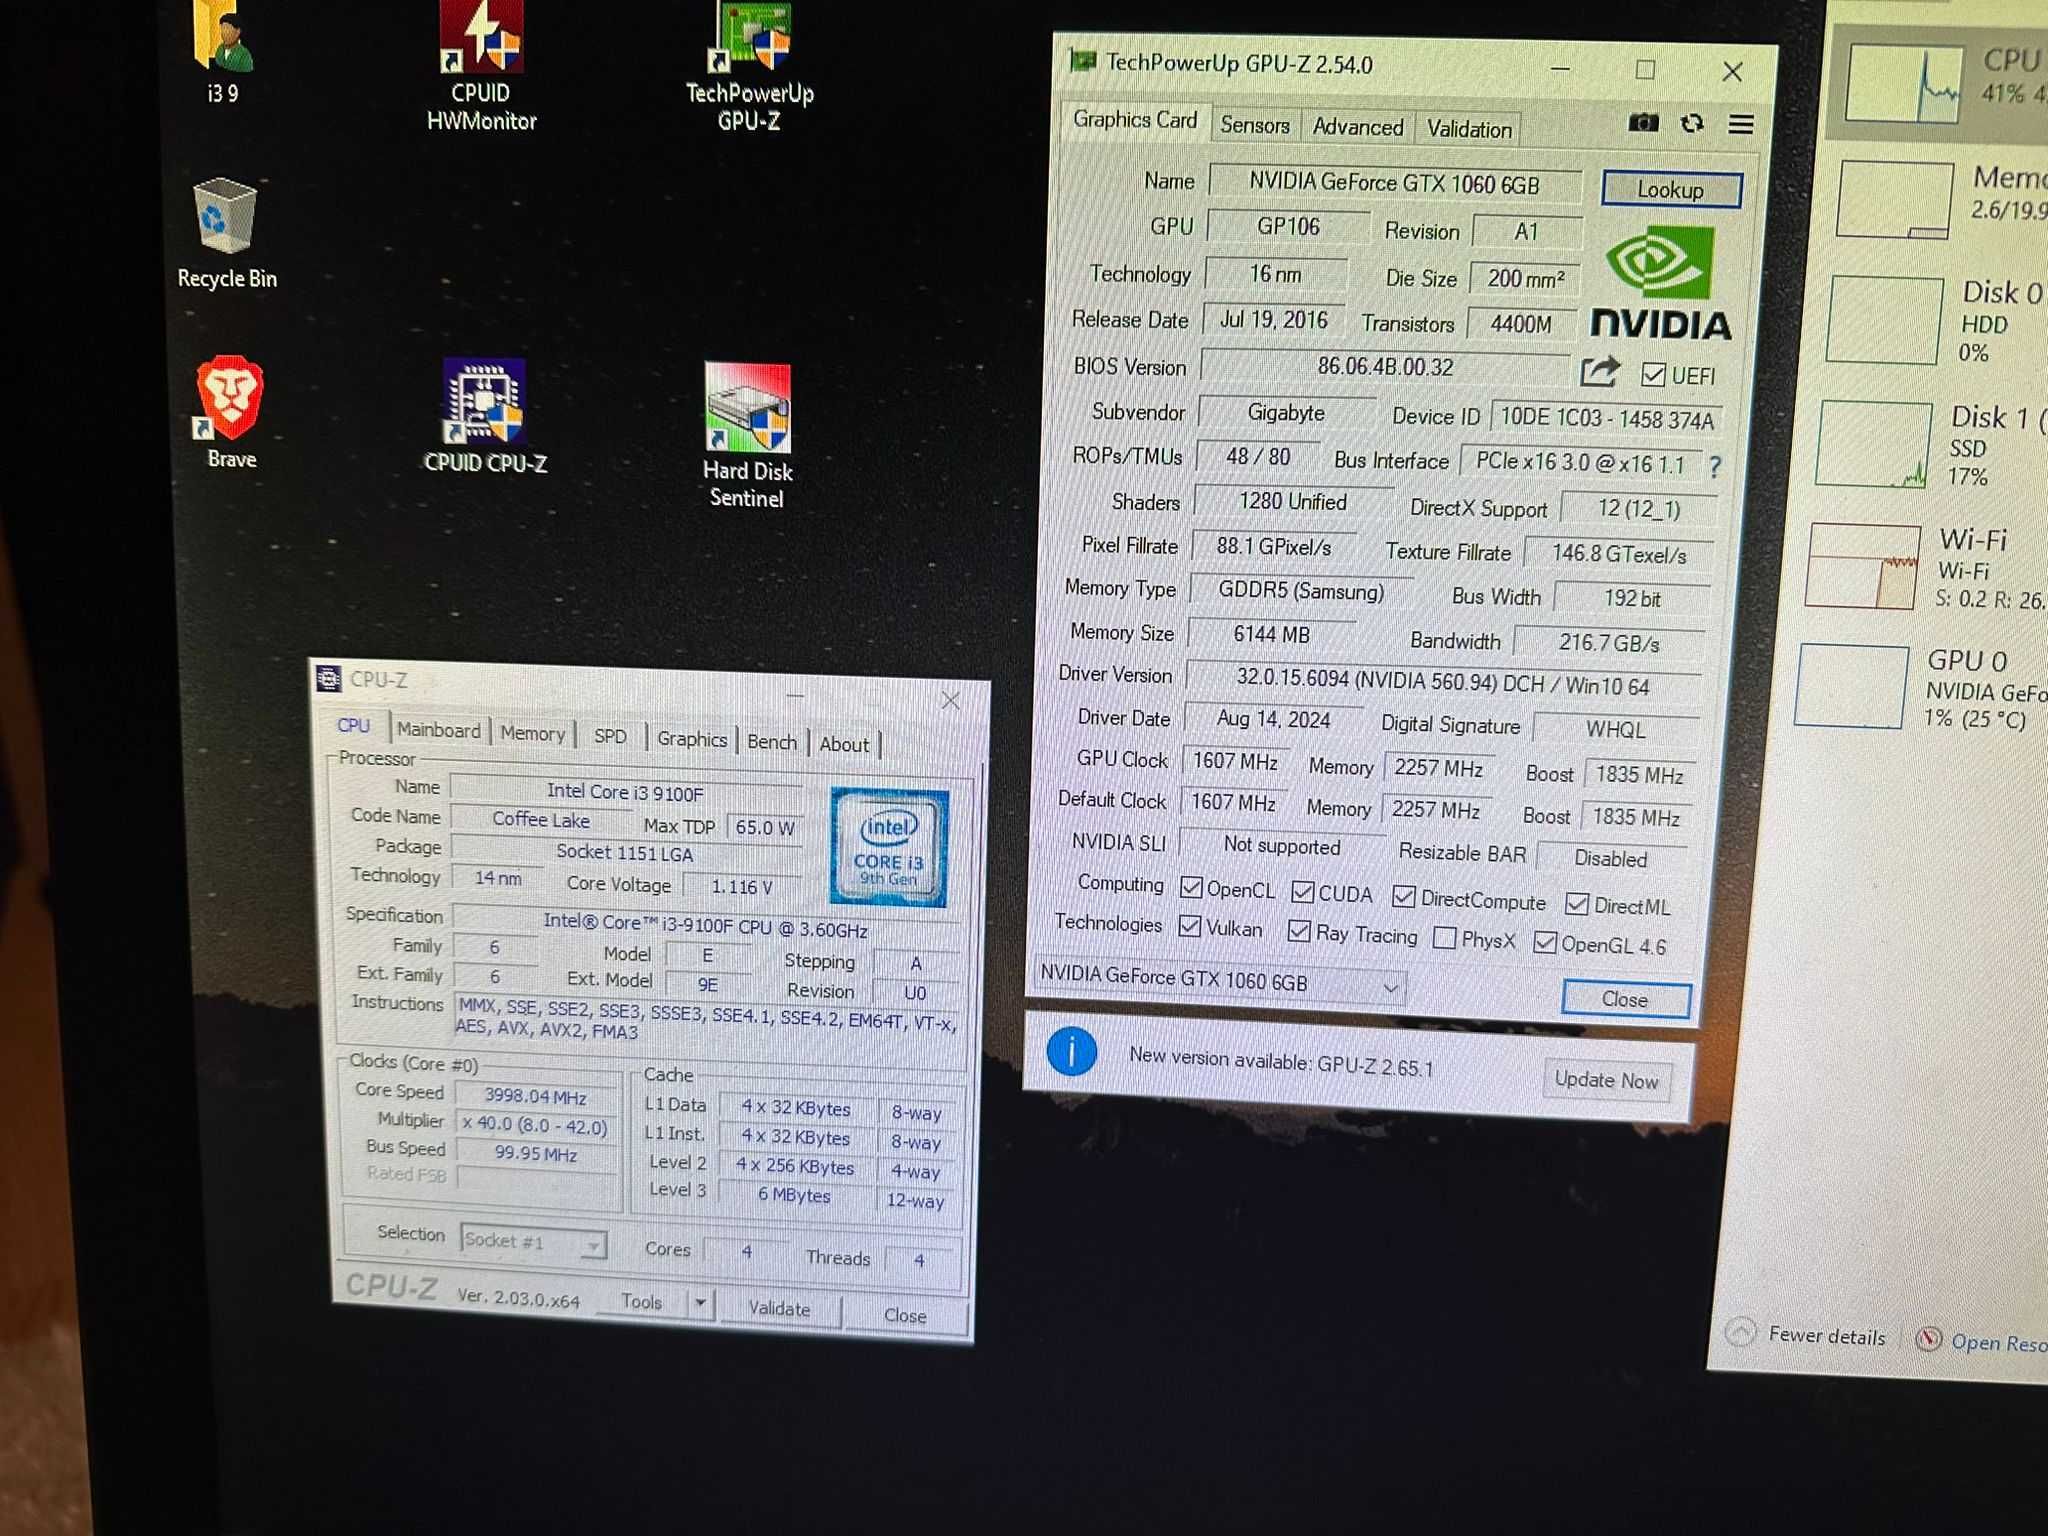Click the CPU-Z title bar app icon
Screen dimensions: 2048x1536
(x=329, y=678)
